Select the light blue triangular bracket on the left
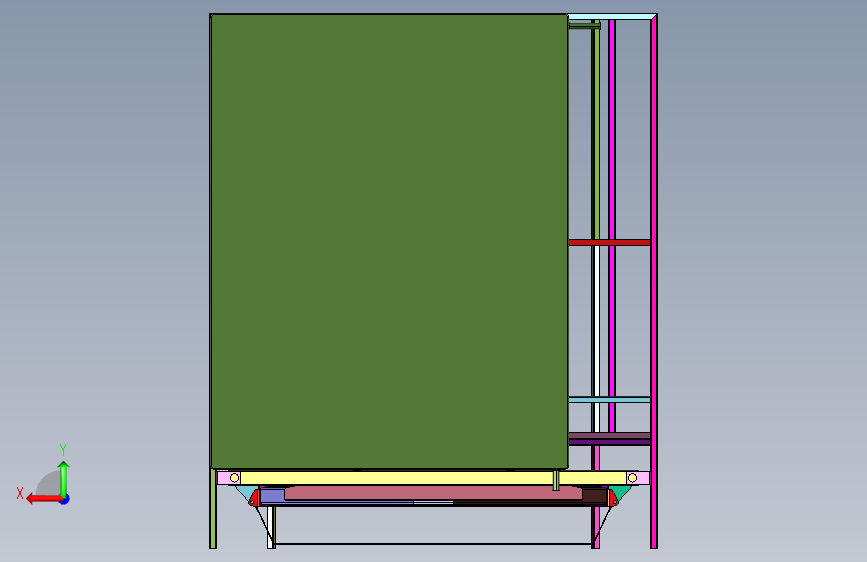This screenshot has height=562, width=867. click(246, 492)
